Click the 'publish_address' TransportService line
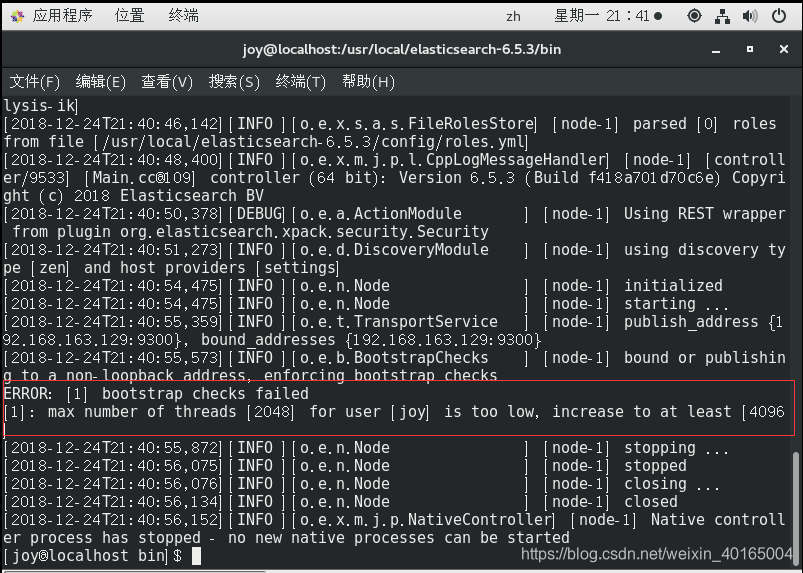The height and width of the screenshot is (573, 803). 394,322
